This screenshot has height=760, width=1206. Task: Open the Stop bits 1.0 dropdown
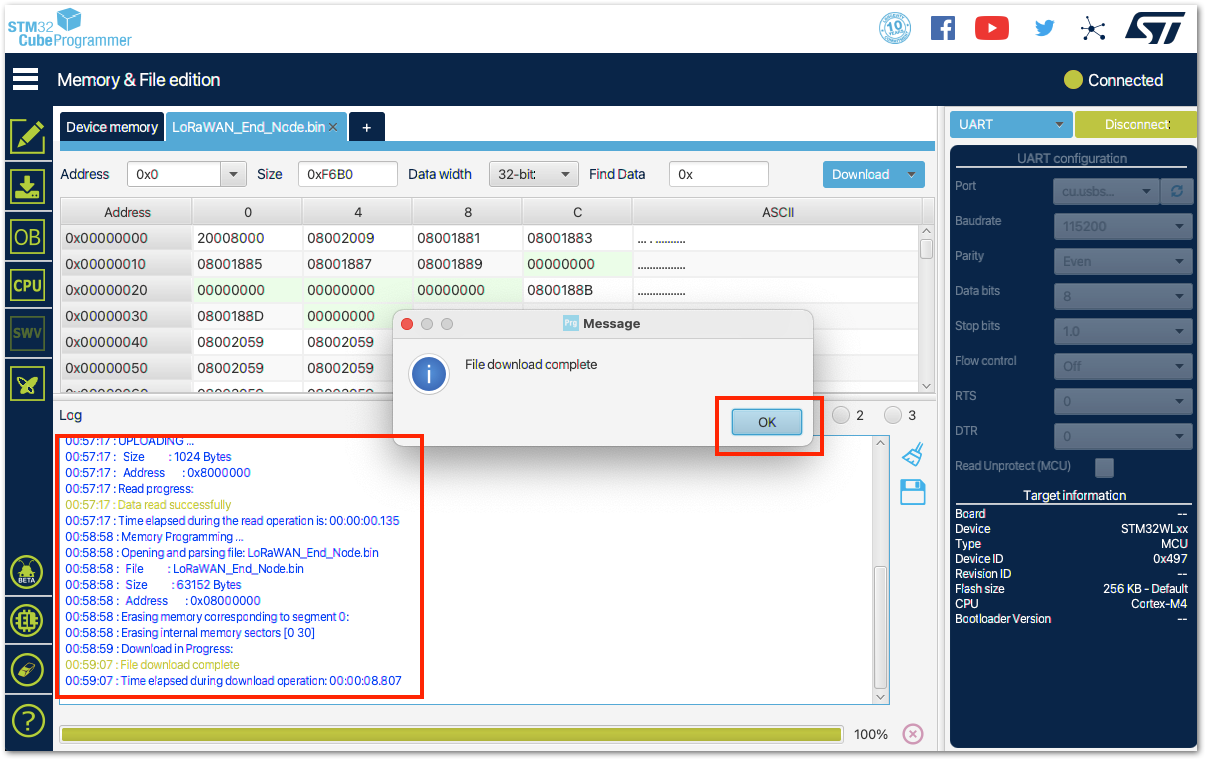pos(1123,331)
